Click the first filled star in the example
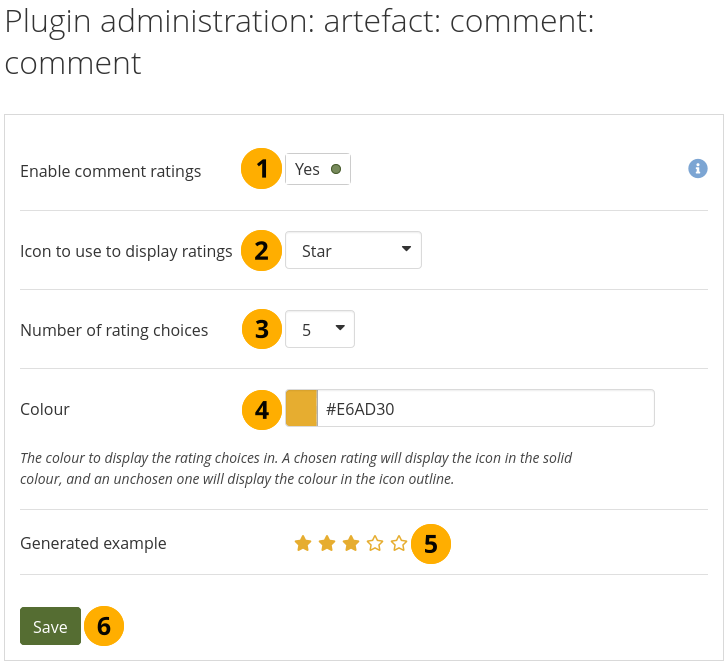Image resolution: width=727 pixels, height=664 pixels. point(303,543)
